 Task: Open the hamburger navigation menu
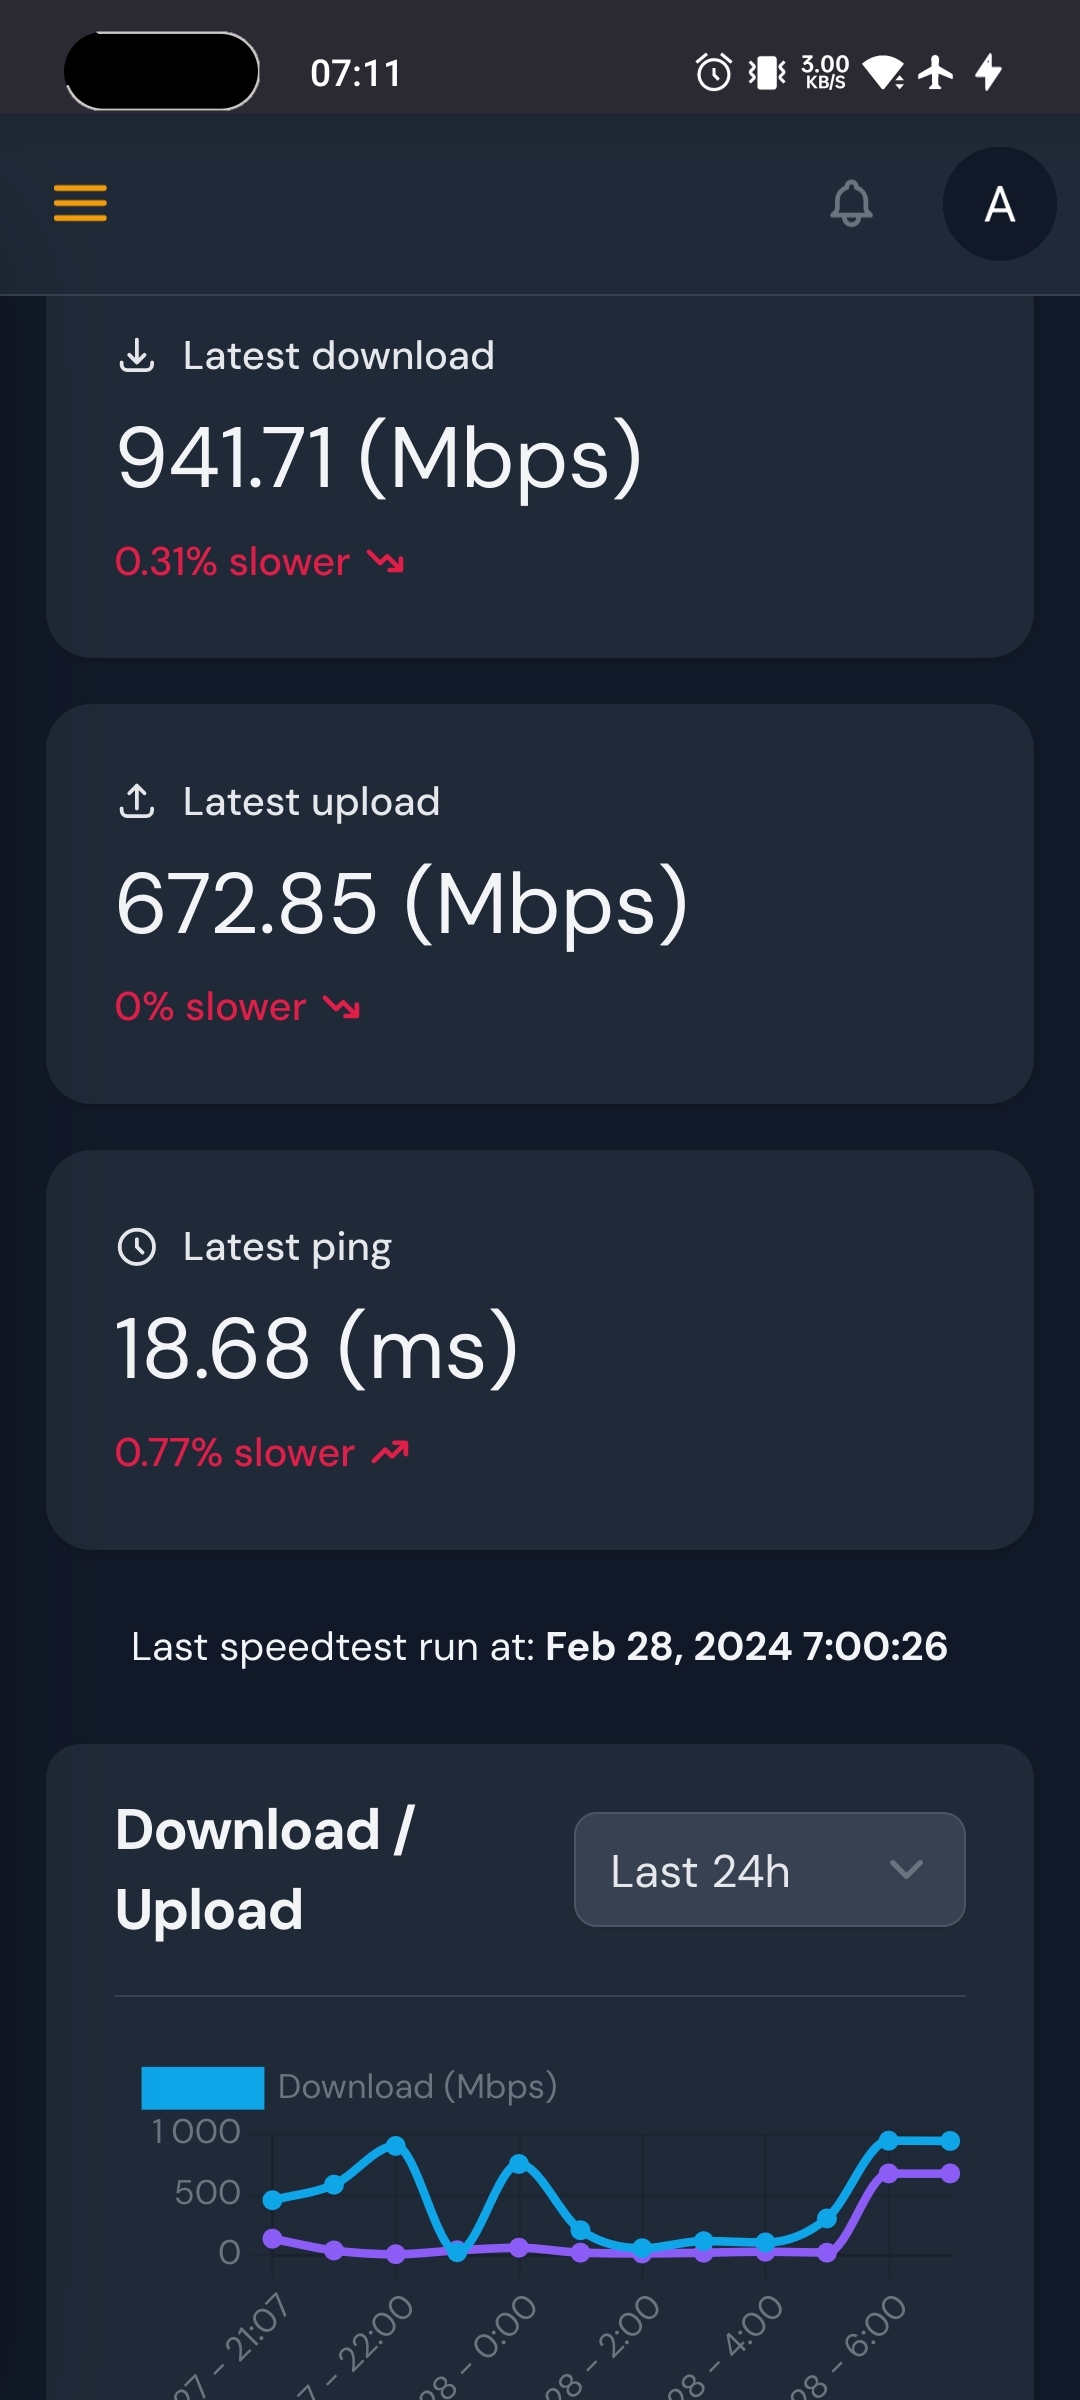pyautogui.click(x=80, y=203)
